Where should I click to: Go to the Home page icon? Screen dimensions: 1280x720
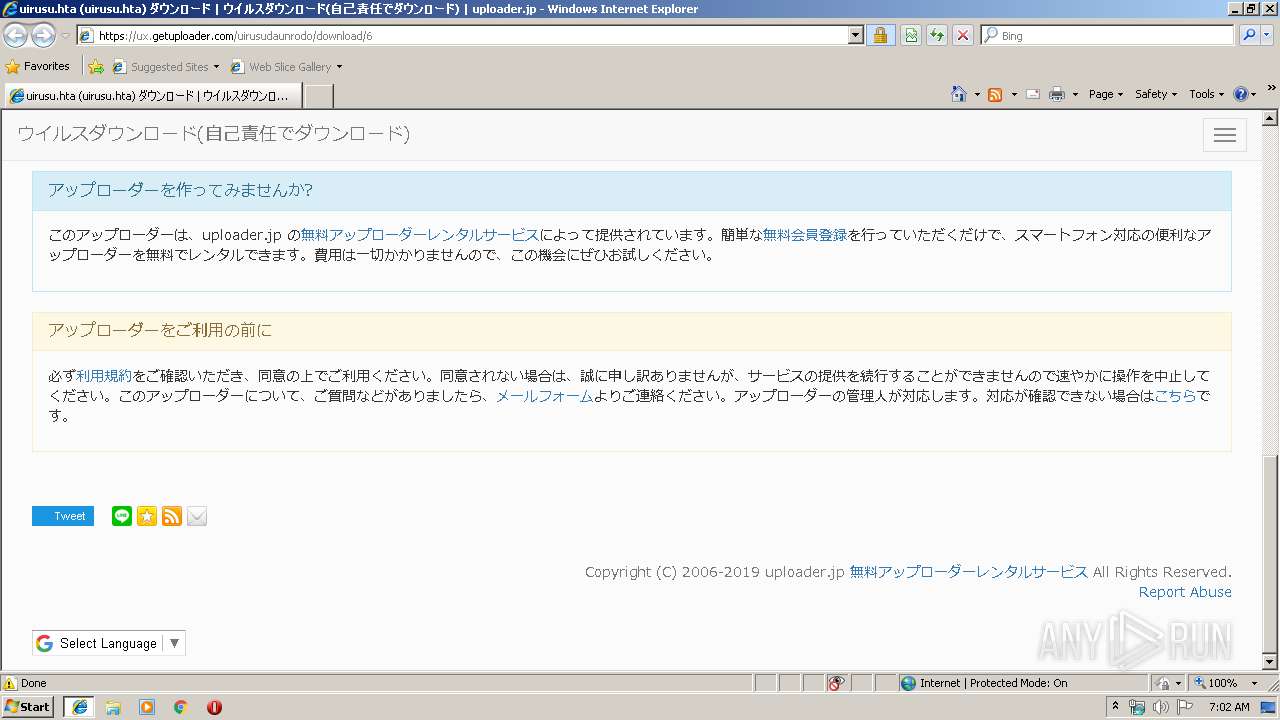[958, 94]
